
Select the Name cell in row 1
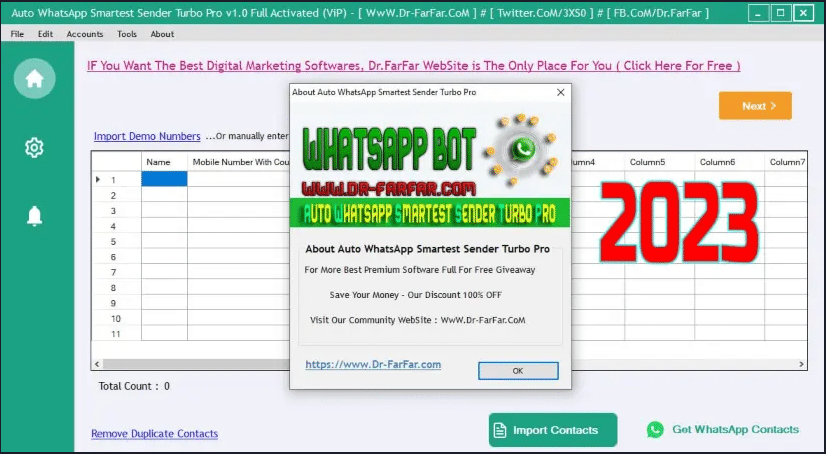pyautogui.click(x=164, y=179)
